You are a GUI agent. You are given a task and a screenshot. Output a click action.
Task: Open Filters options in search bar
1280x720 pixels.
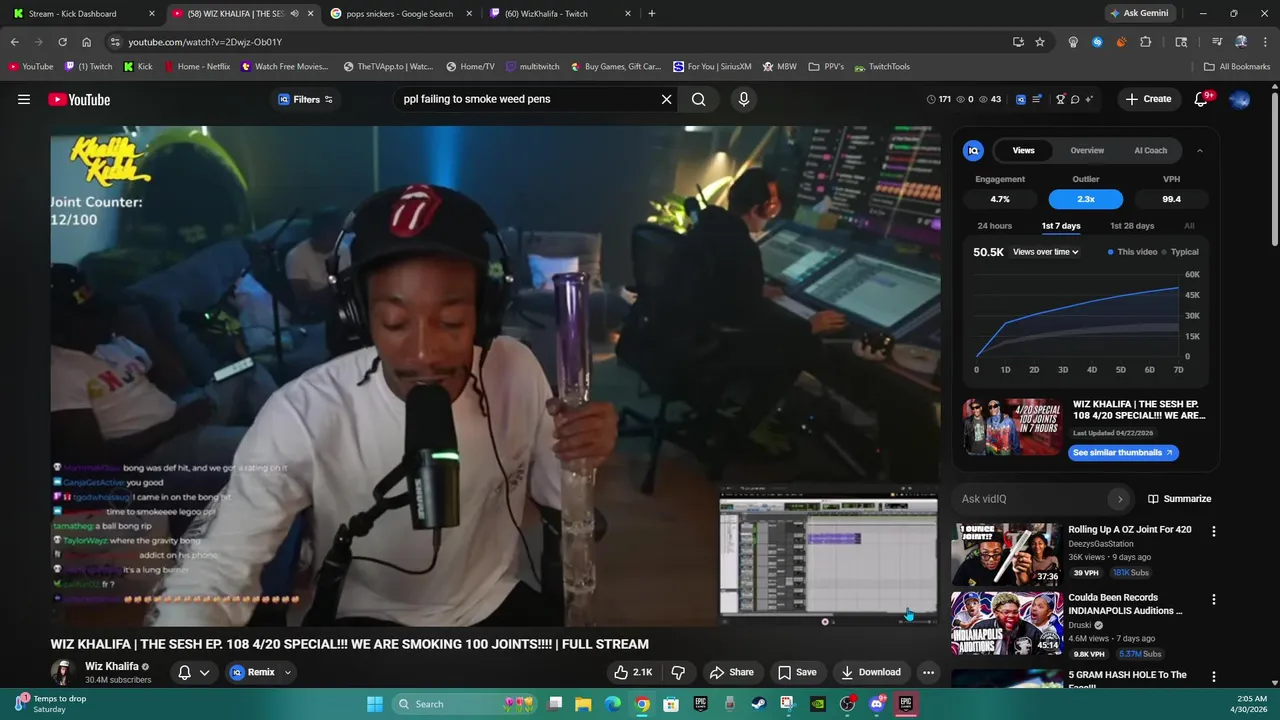coord(306,99)
